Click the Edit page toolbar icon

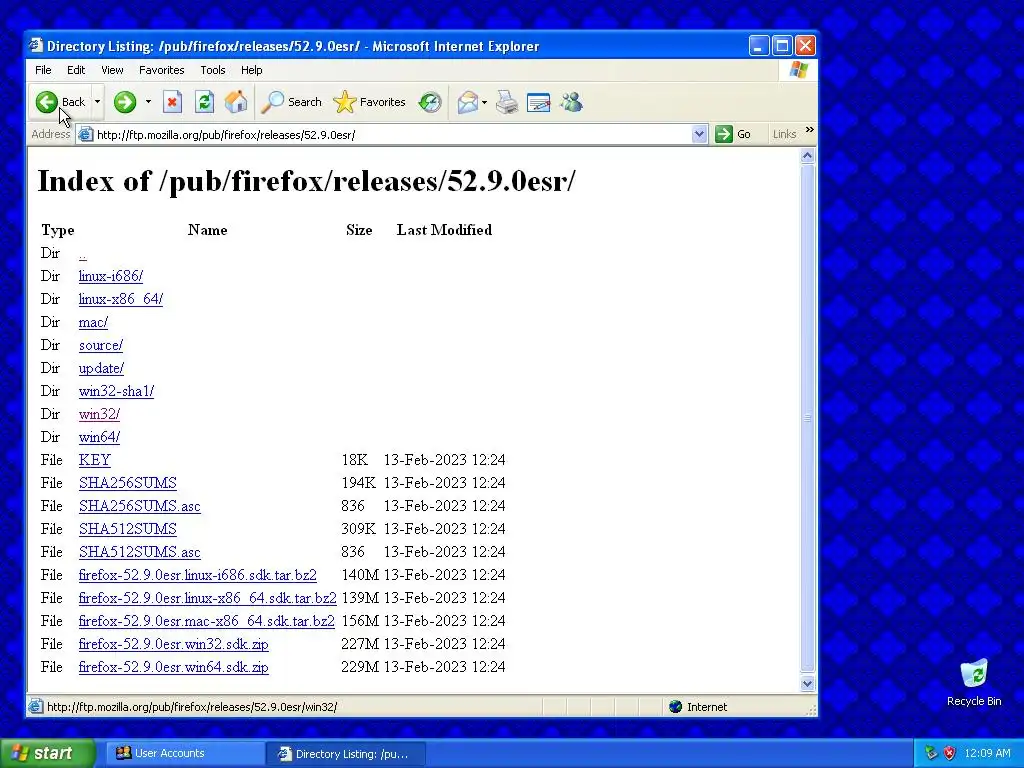tap(539, 102)
